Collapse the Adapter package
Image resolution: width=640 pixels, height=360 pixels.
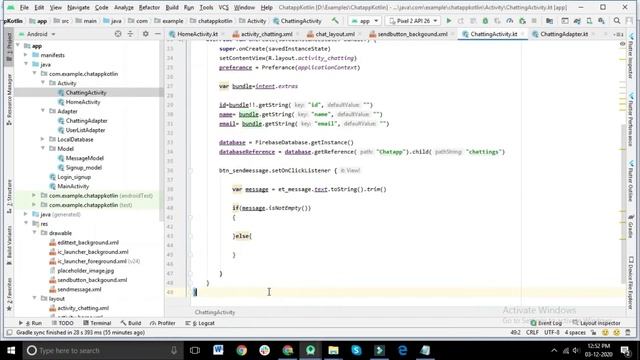(43, 111)
